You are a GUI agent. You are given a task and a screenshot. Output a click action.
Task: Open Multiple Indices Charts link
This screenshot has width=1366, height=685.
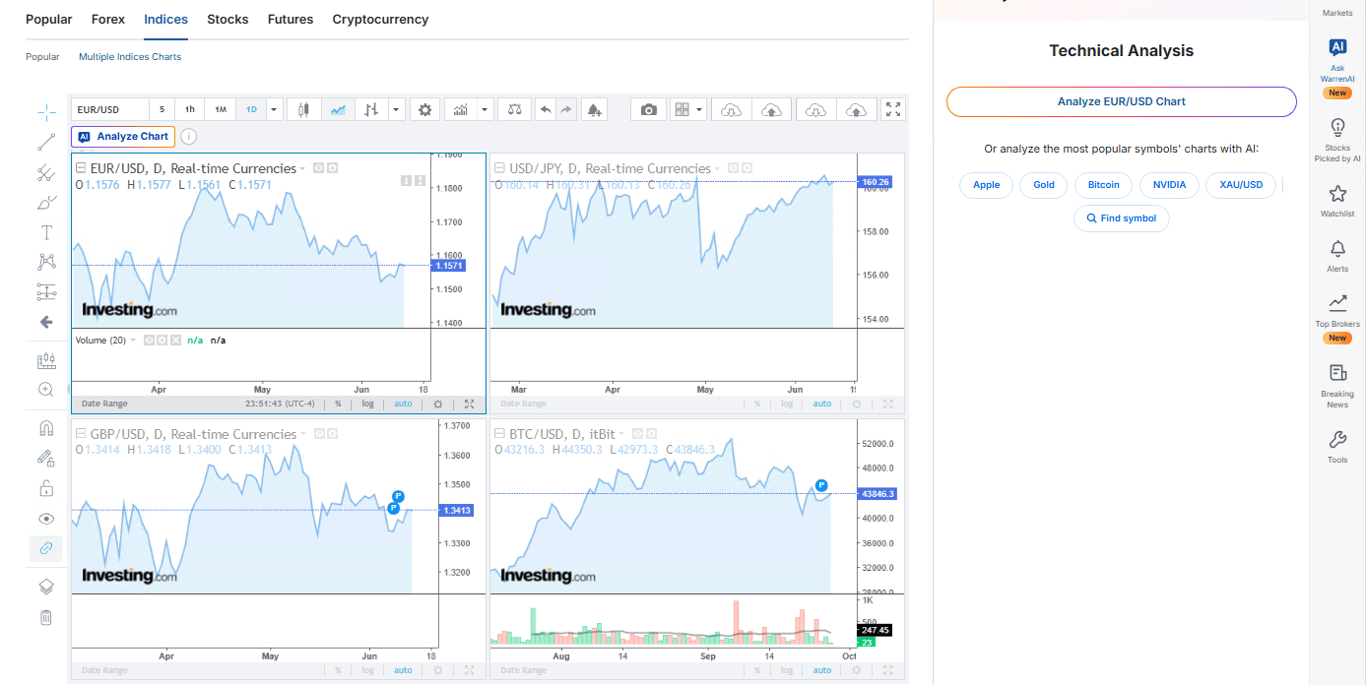pos(130,57)
